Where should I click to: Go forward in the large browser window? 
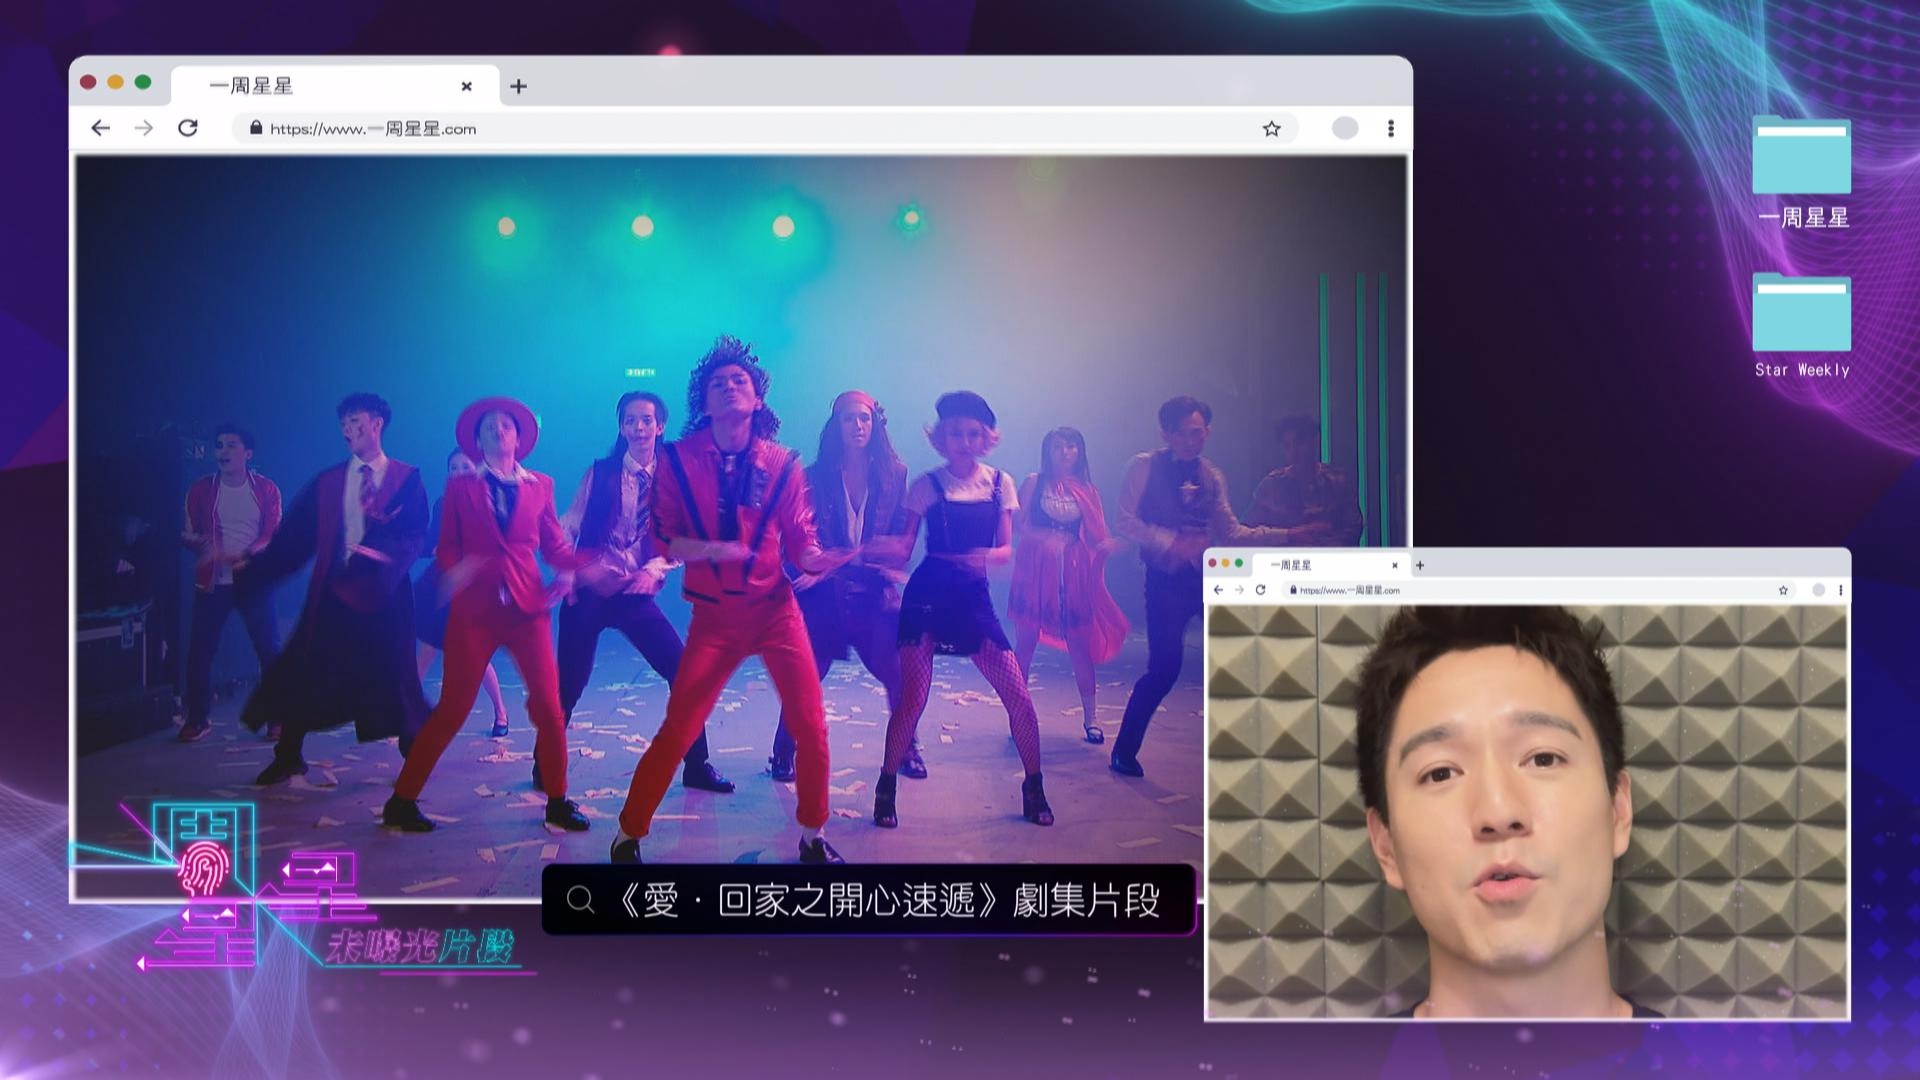[x=144, y=128]
